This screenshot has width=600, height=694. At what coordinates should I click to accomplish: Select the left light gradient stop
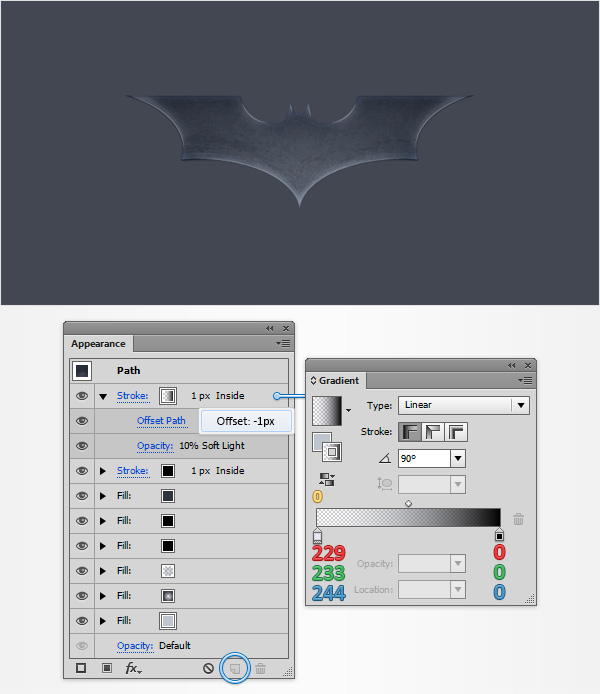click(317, 535)
